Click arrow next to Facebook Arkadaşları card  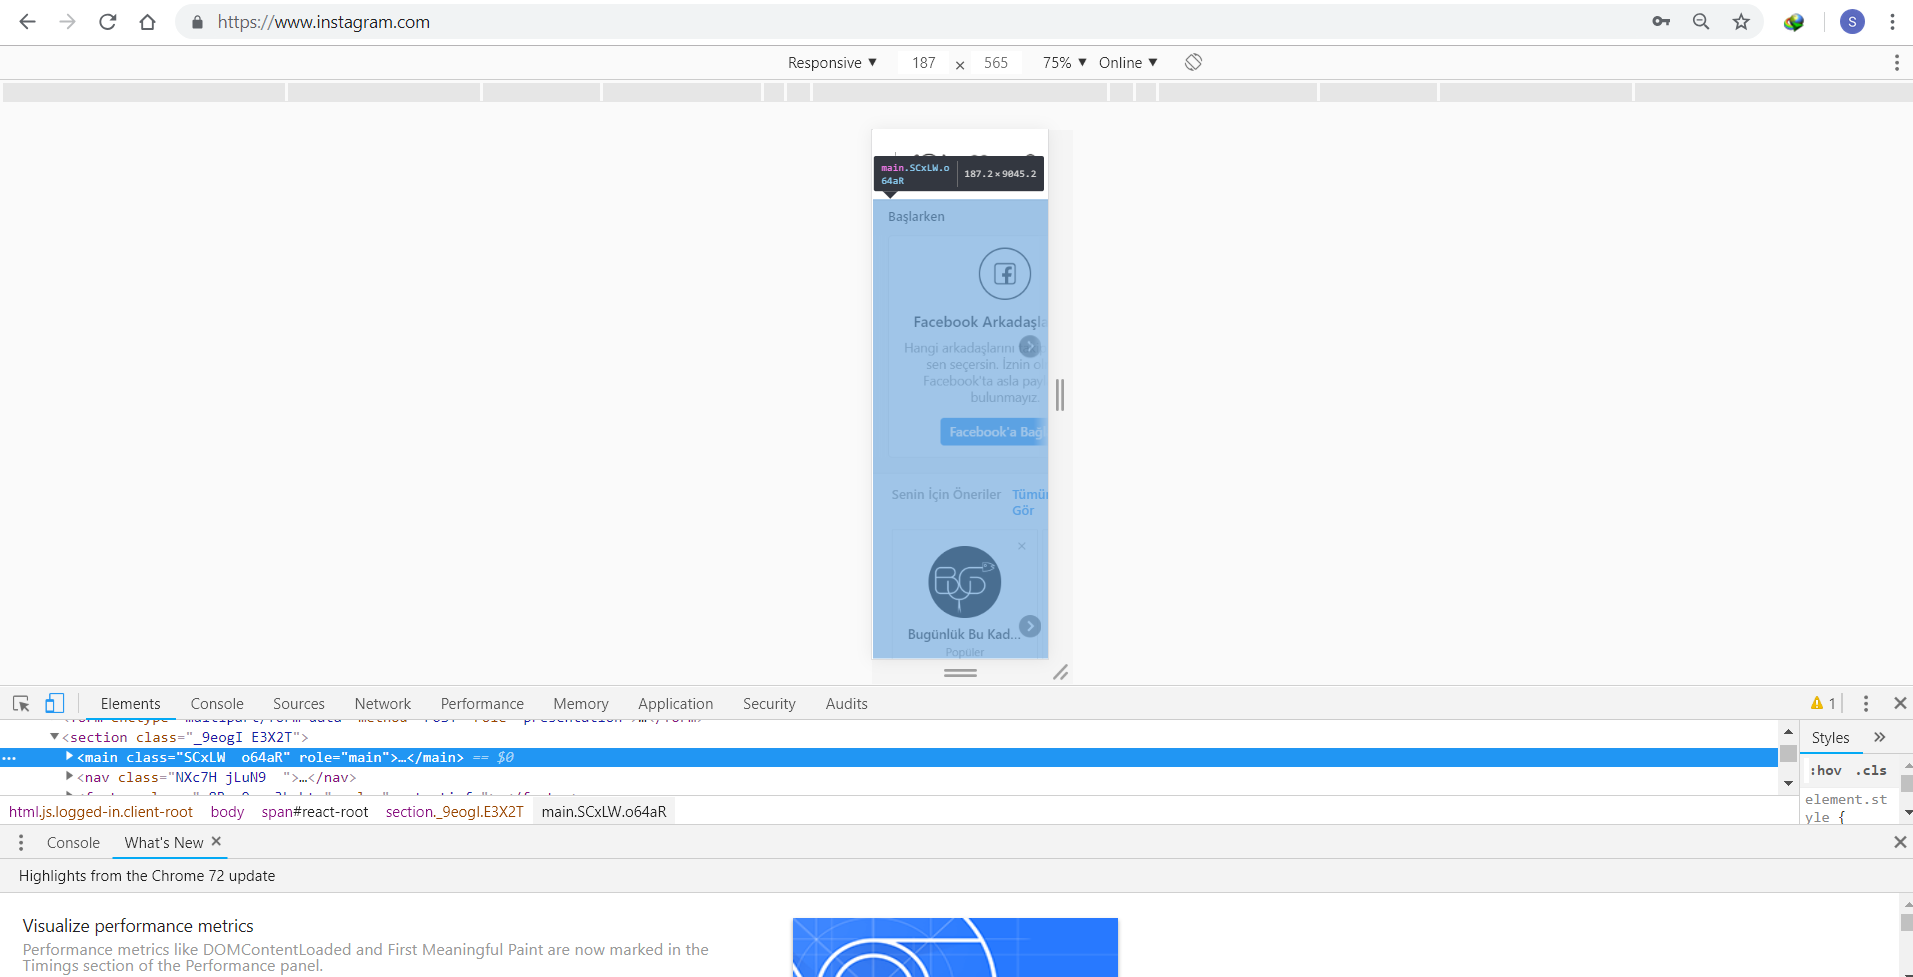[x=1030, y=346]
